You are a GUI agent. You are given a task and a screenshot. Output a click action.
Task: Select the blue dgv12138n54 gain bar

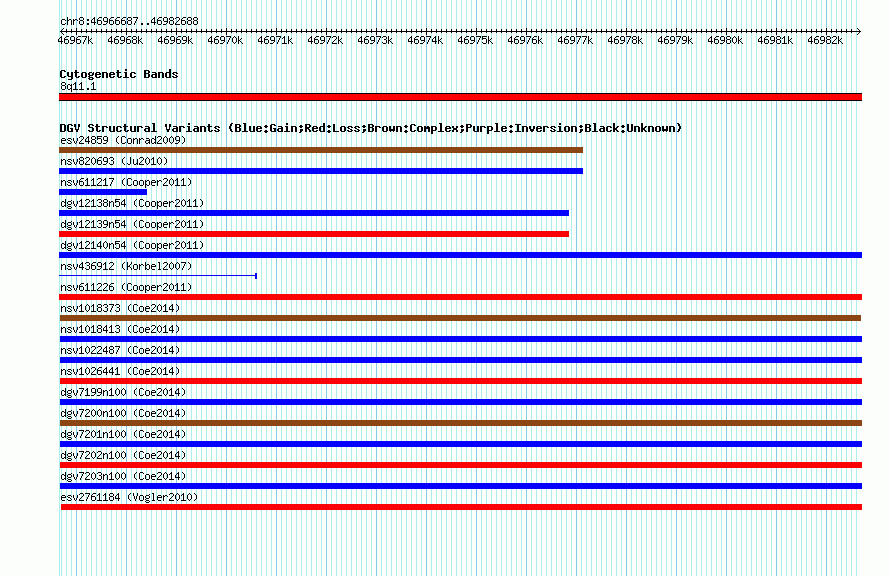pyautogui.click(x=314, y=213)
